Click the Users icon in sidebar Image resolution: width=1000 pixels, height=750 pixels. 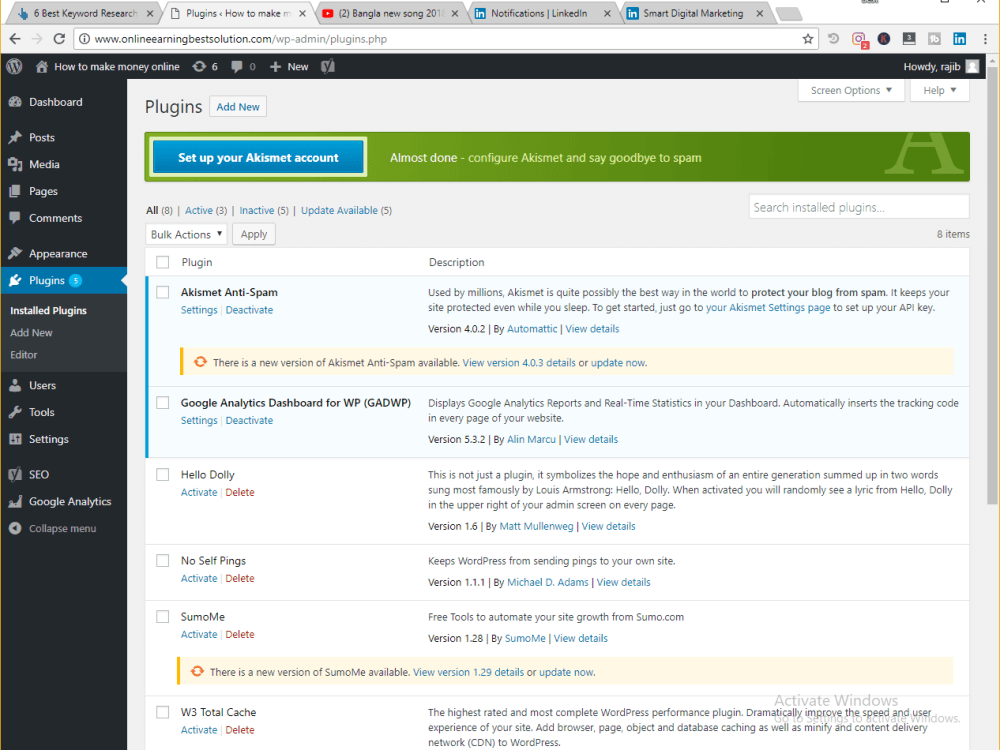pos(15,385)
